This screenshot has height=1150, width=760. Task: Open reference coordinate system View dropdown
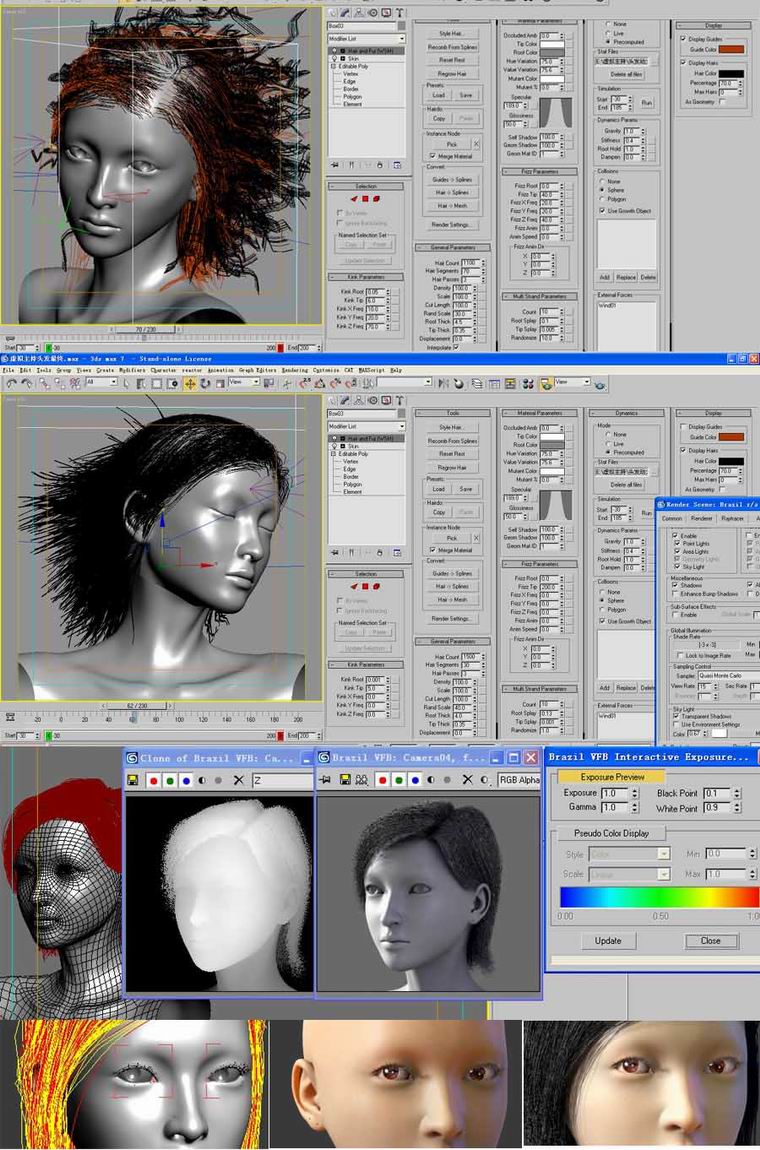(x=244, y=382)
